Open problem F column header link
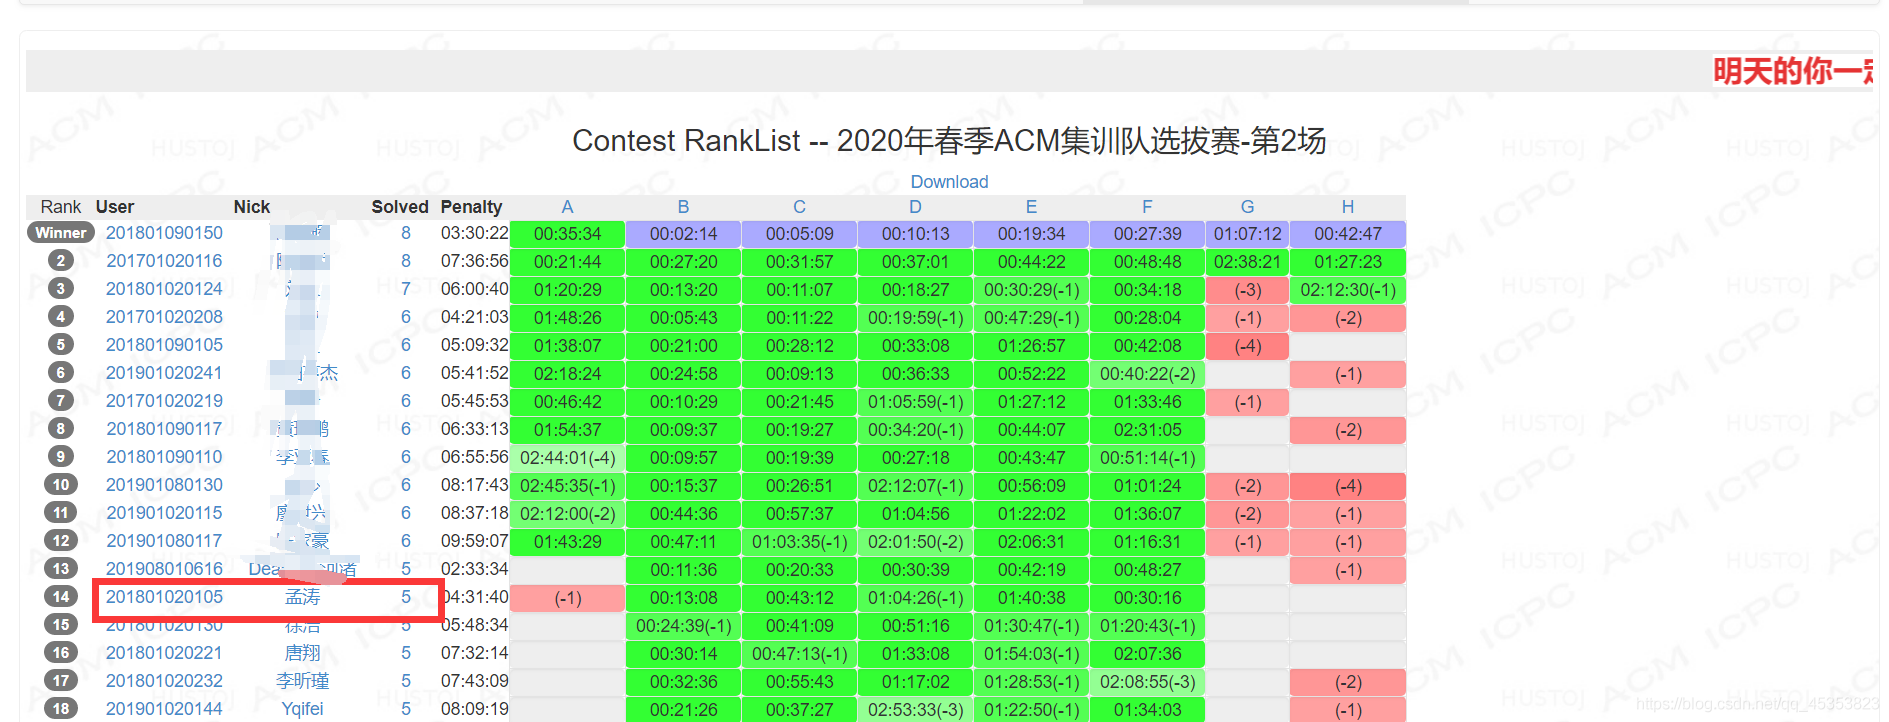Image resolution: width=1889 pixels, height=722 pixels. [1147, 207]
